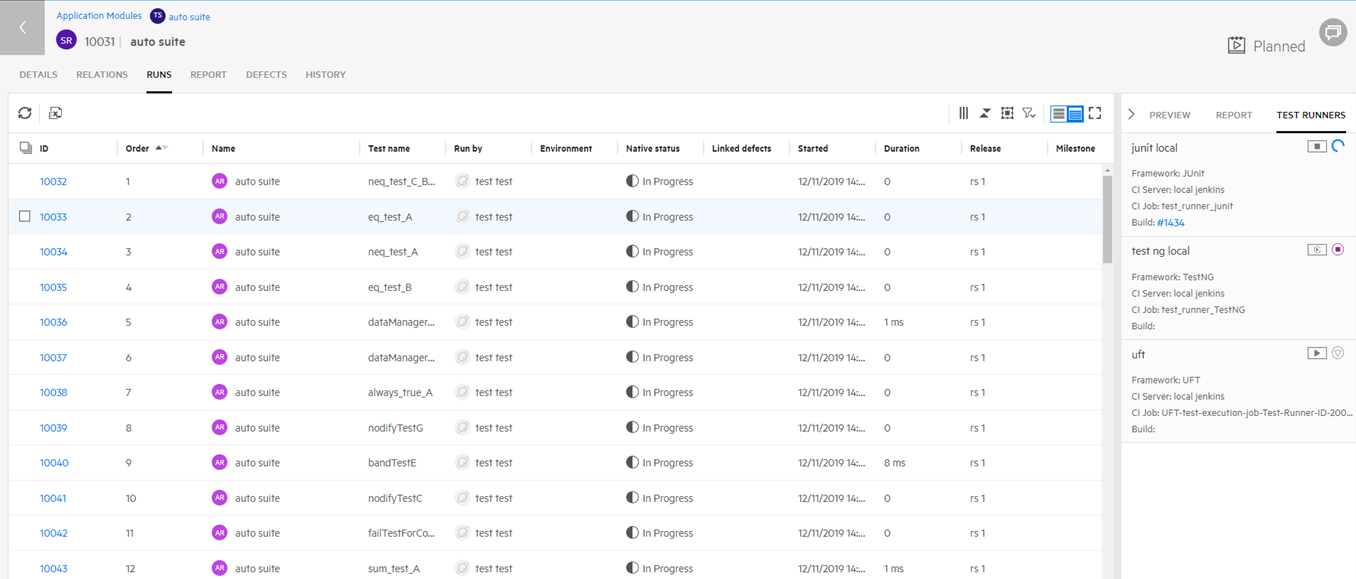Click the group-by icon in grid toolbar
Image resolution: width=1356 pixels, height=579 pixels.
pos(1007,113)
